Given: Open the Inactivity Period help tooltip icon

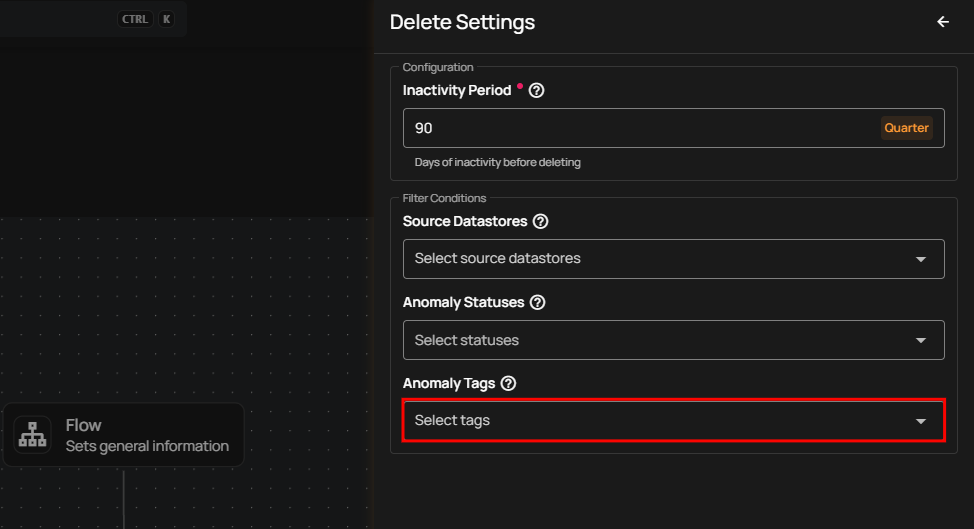Looking at the screenshot, I should point(536,90).
